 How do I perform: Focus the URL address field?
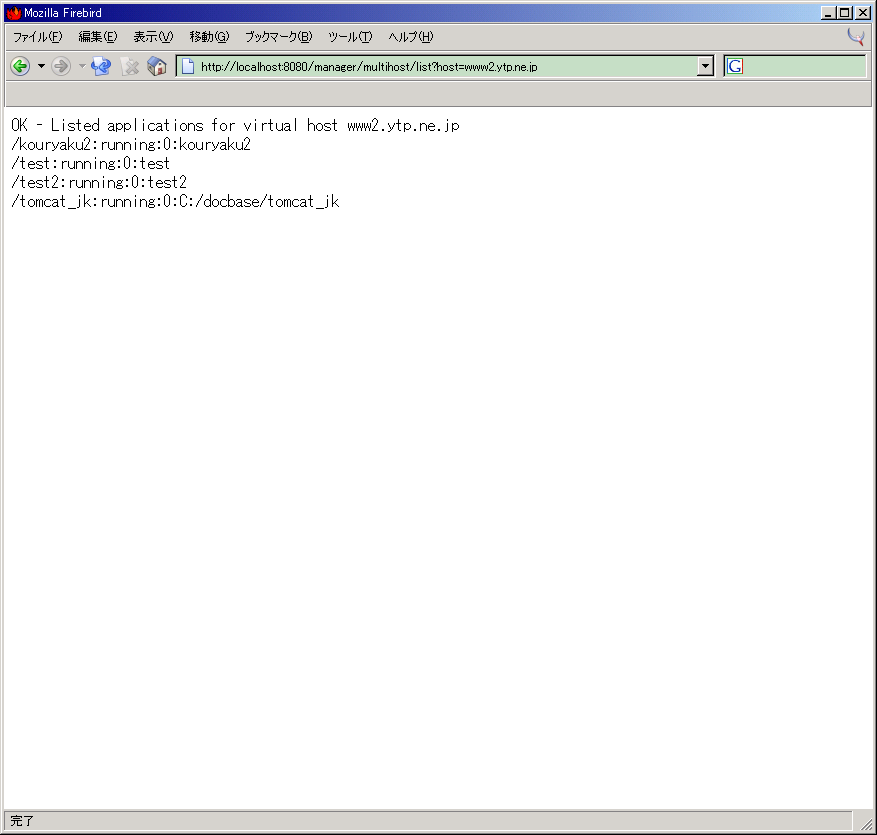click(x=447, y=67)
